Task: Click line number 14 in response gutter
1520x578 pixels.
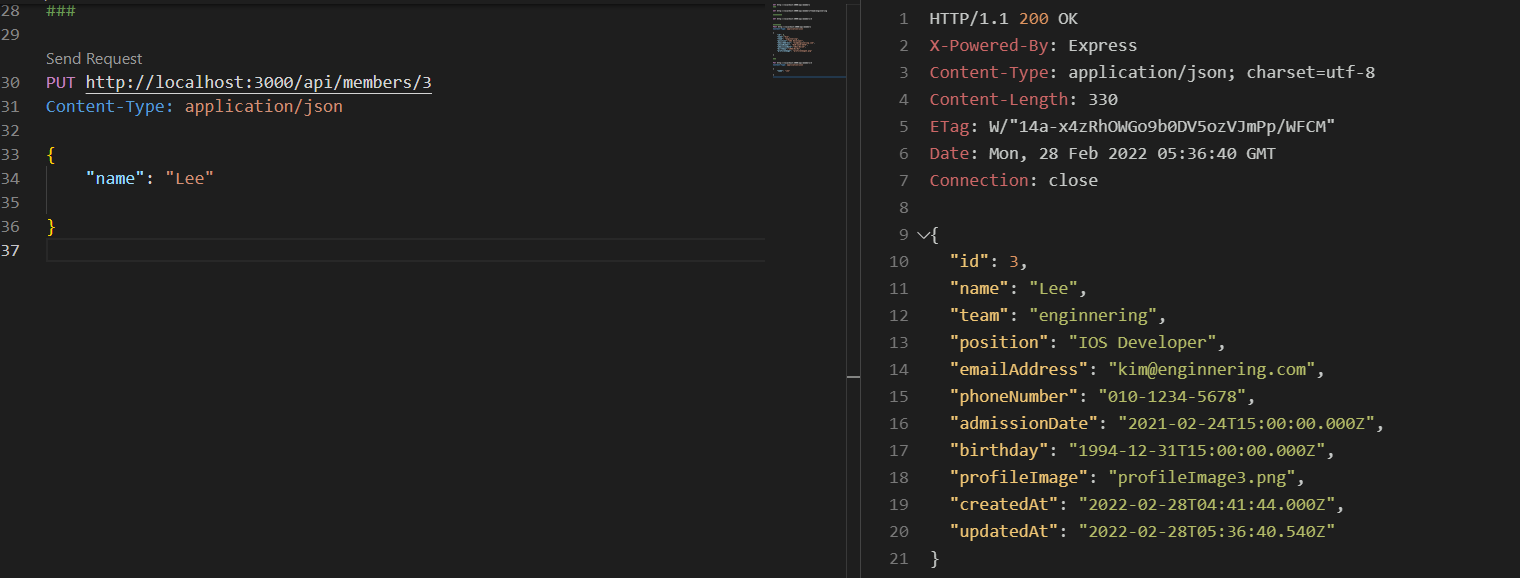Action: tap(899, 370)
